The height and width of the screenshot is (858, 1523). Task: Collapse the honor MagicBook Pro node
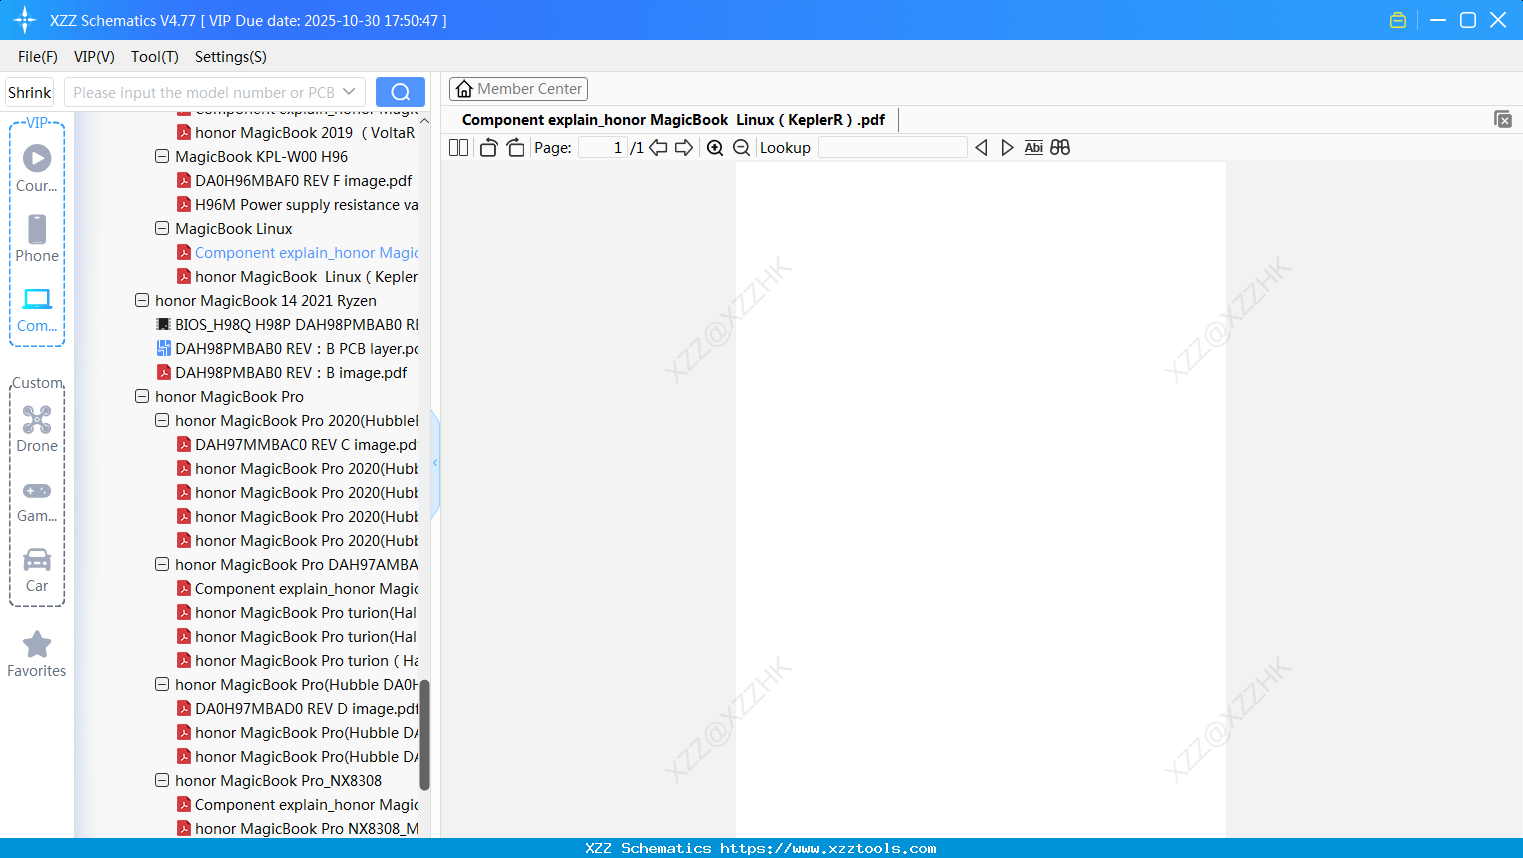(x=142, y=397)
